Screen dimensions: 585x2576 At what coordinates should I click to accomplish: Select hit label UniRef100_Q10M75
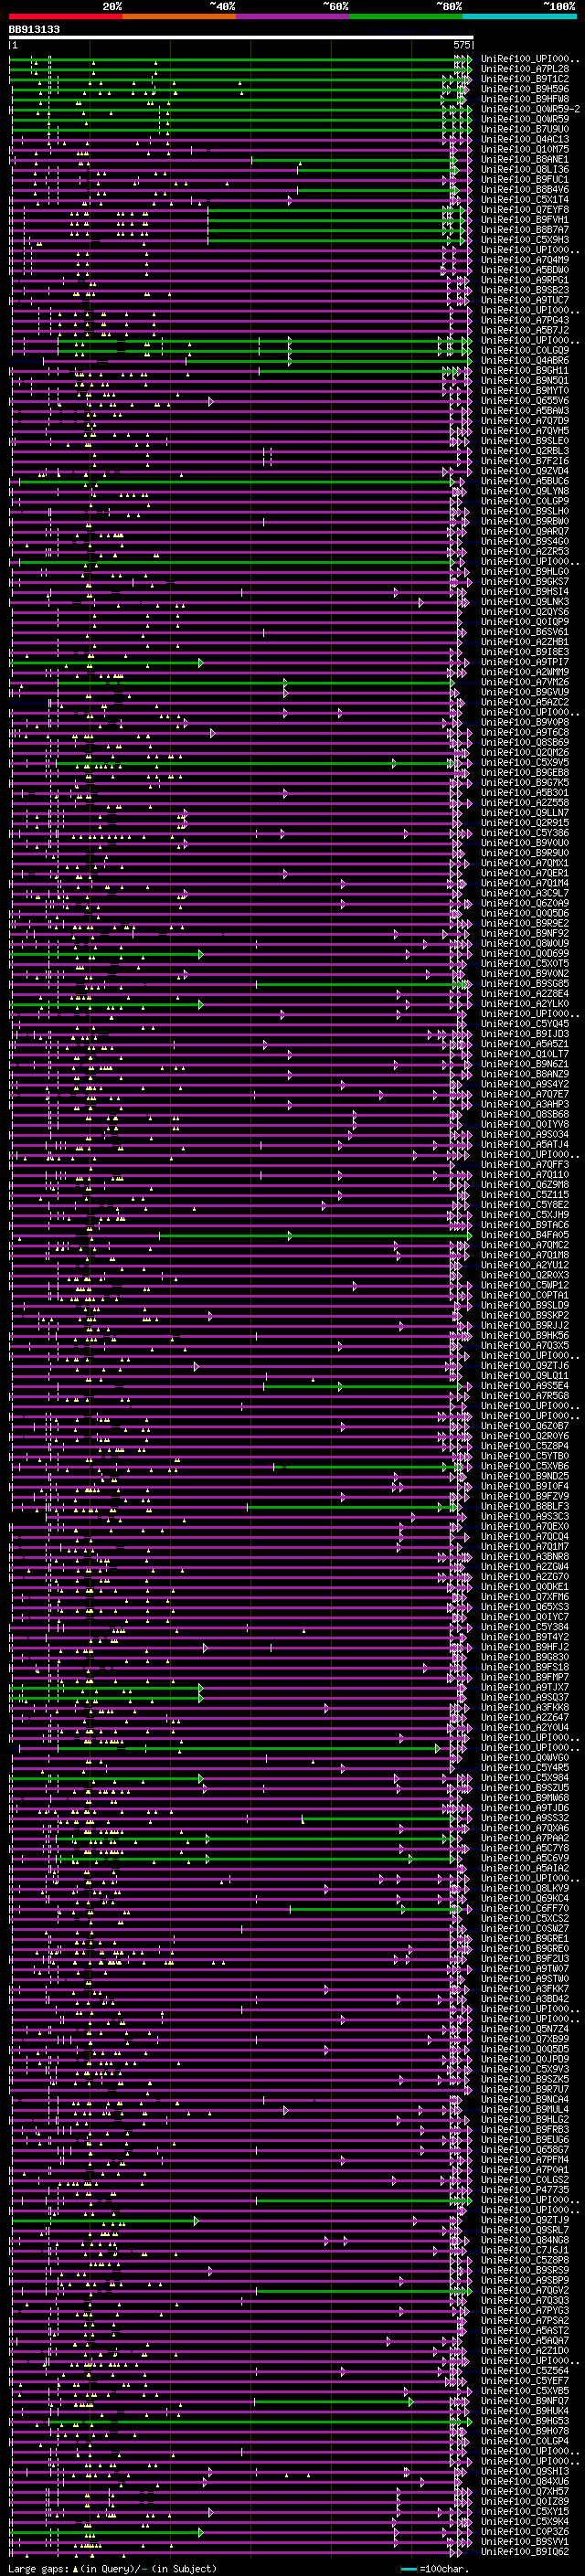coord(525,149)
